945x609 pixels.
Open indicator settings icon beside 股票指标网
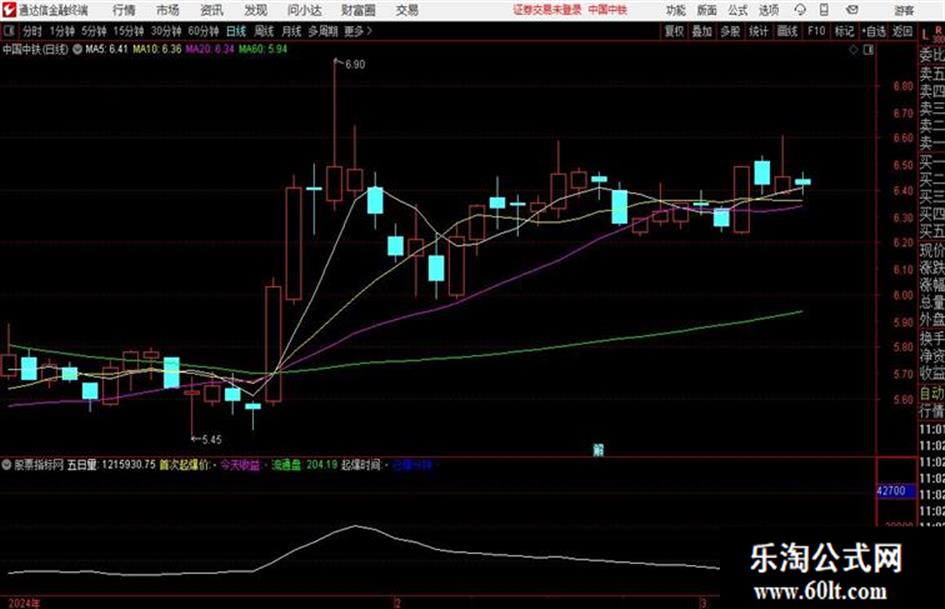pyautogui.click(x=7, y=465)
